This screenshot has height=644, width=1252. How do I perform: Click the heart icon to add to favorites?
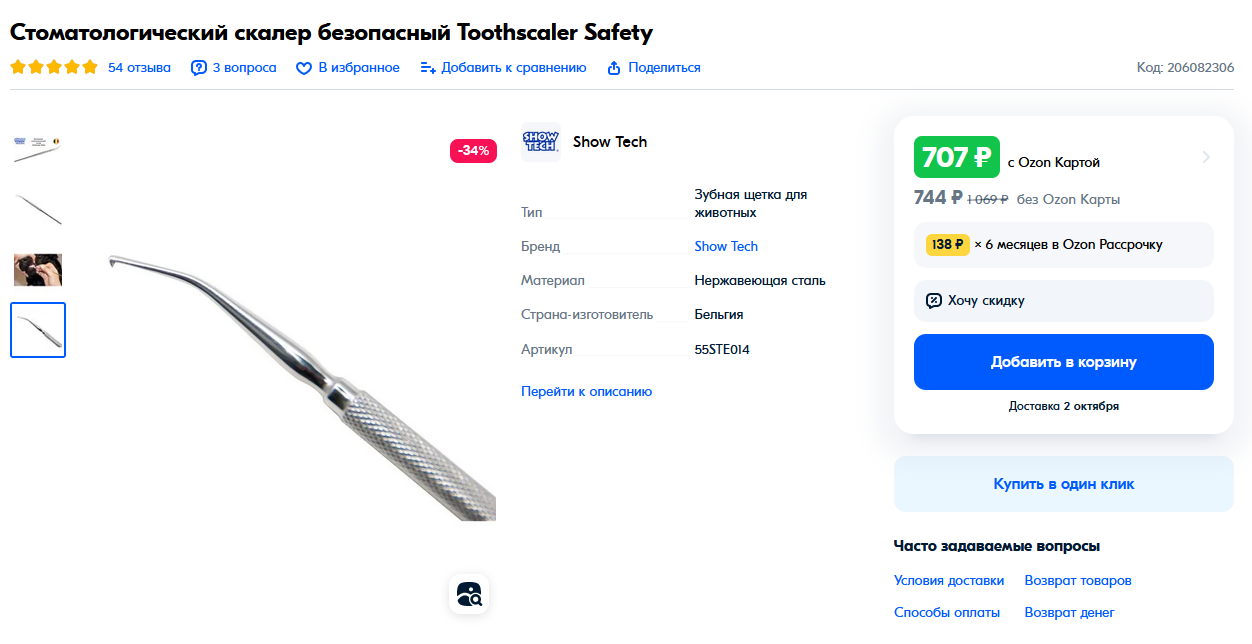pyautogui.click(x=304, y=68)
